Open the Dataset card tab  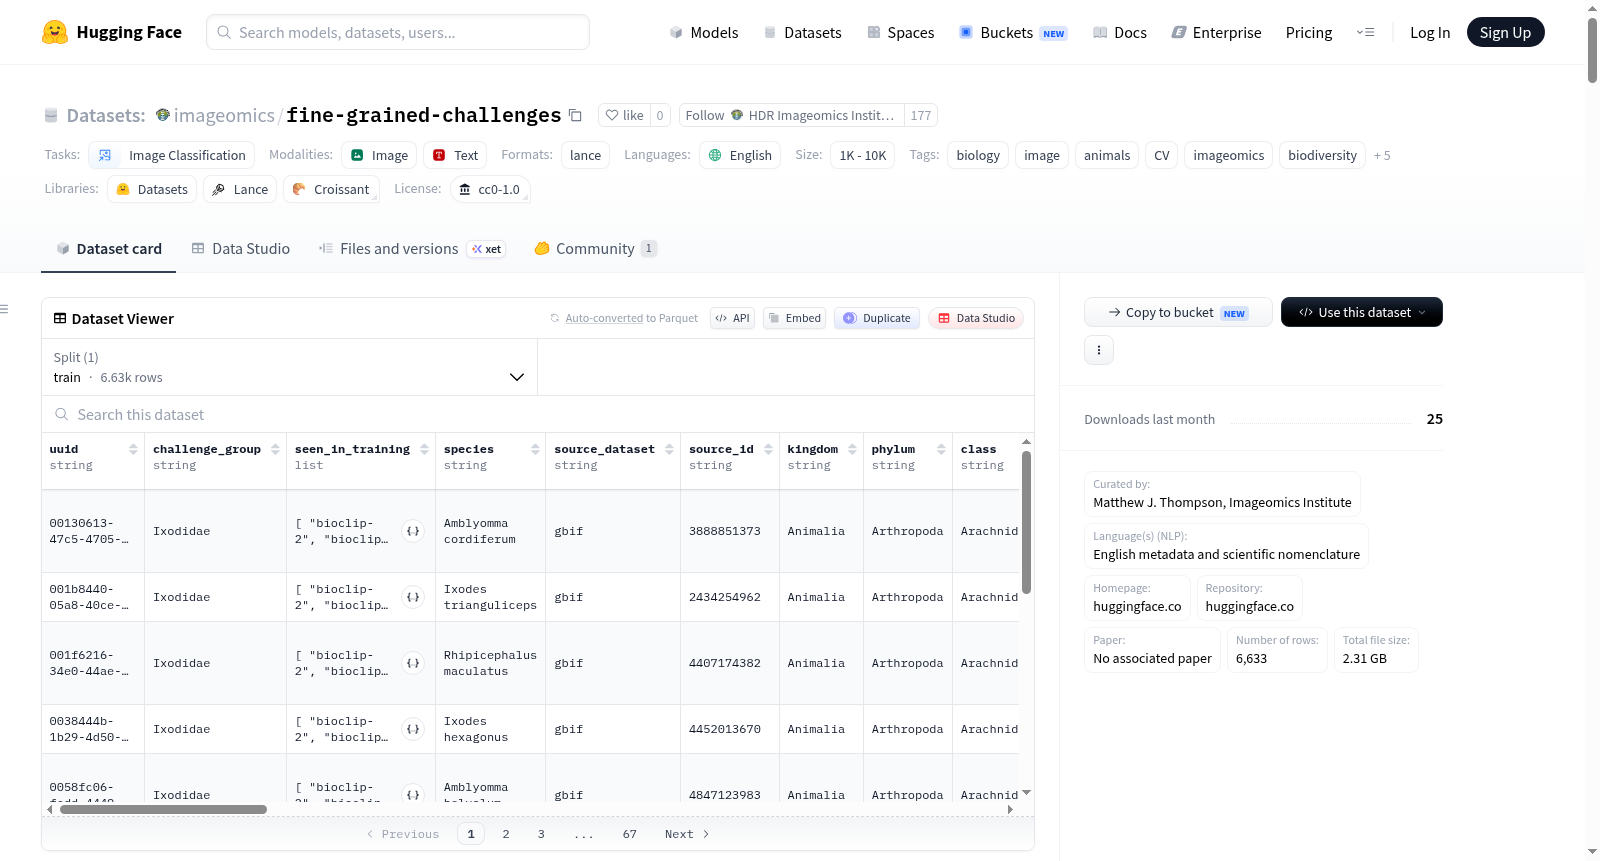click(x=109, y=248)
